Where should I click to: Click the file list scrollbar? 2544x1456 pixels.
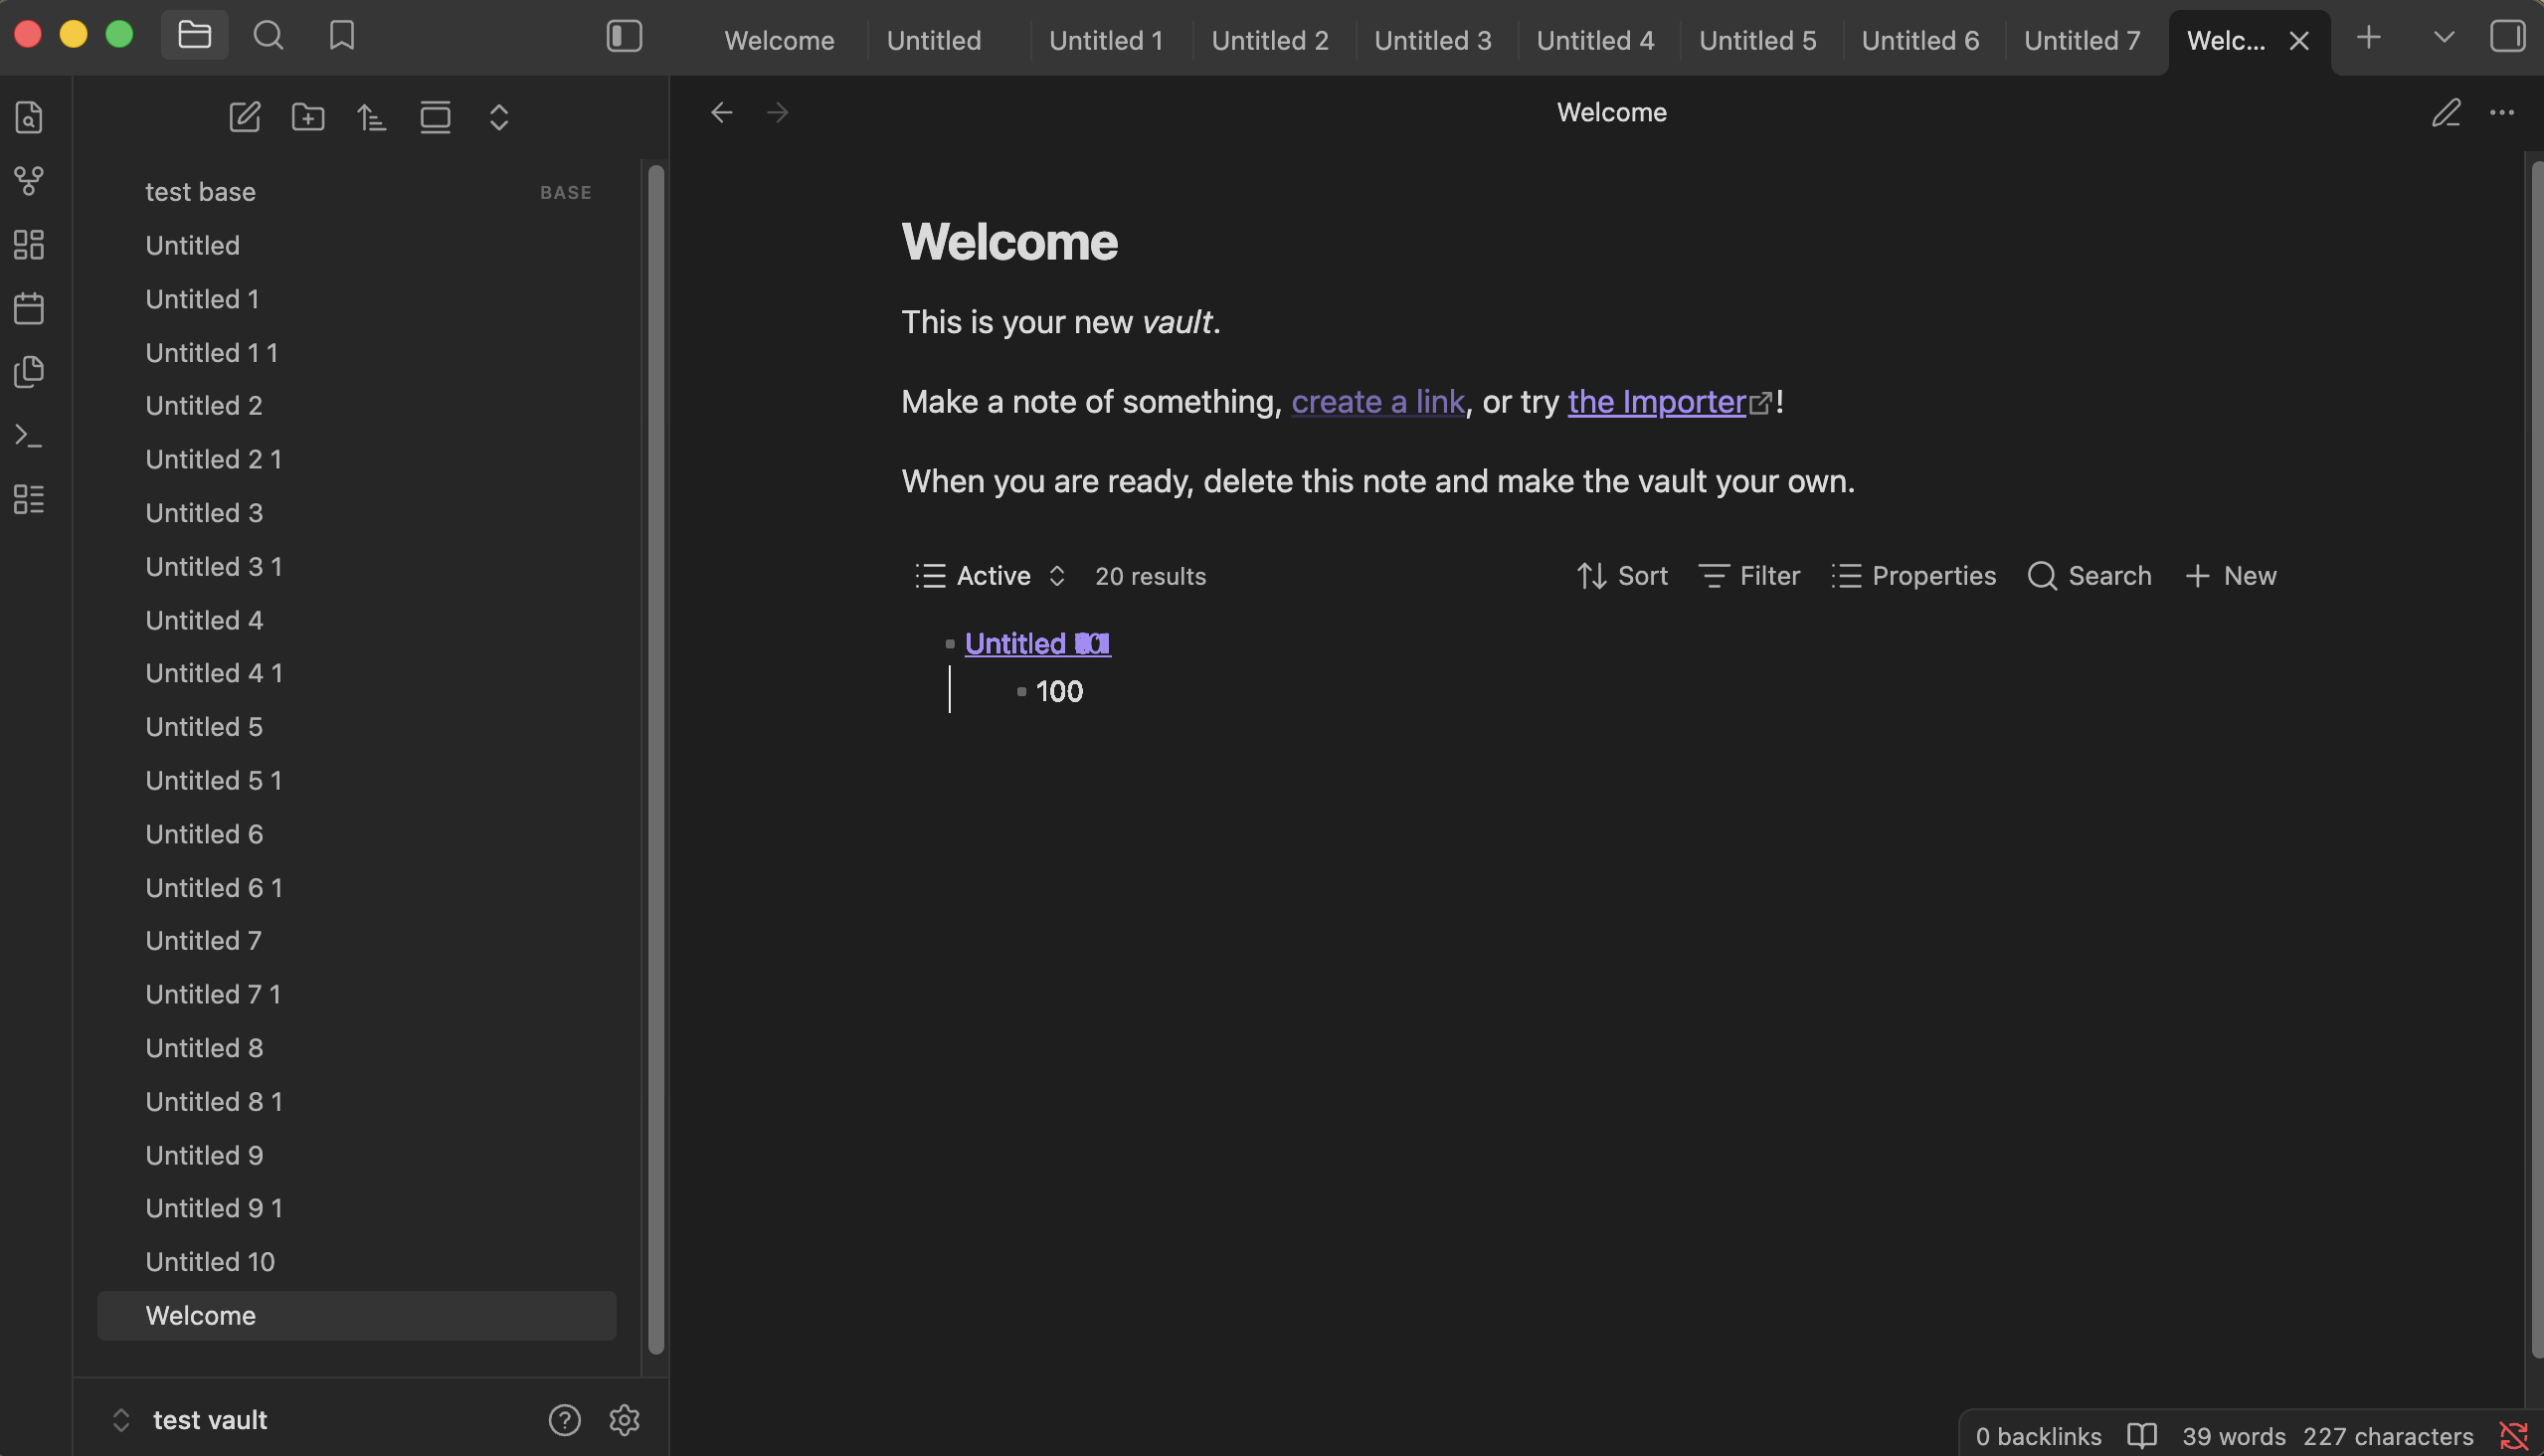(x=656, y=760)
